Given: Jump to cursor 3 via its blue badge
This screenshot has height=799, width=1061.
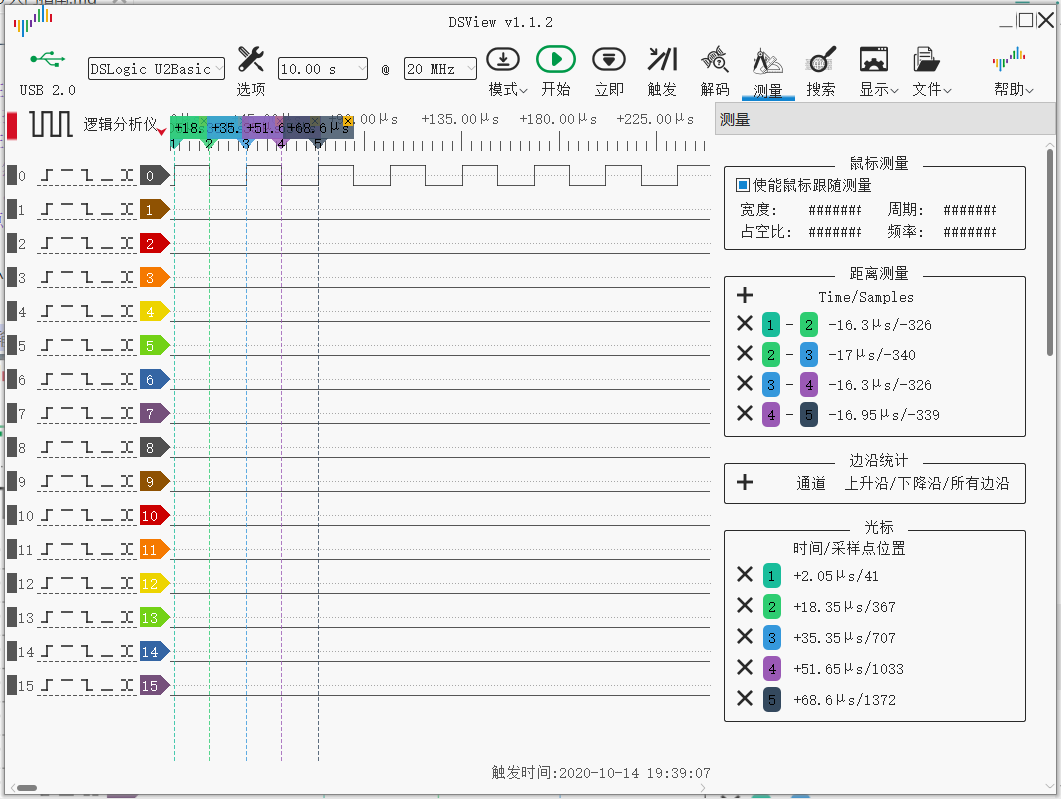Looking at the screenshot, I should coord(771,638).
